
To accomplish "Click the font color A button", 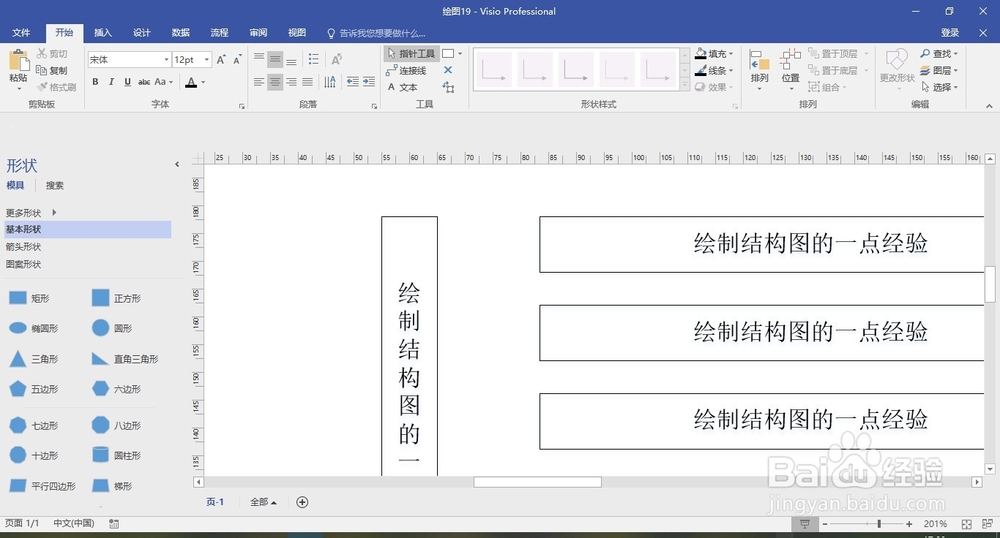I will click(x=191, y=82).
